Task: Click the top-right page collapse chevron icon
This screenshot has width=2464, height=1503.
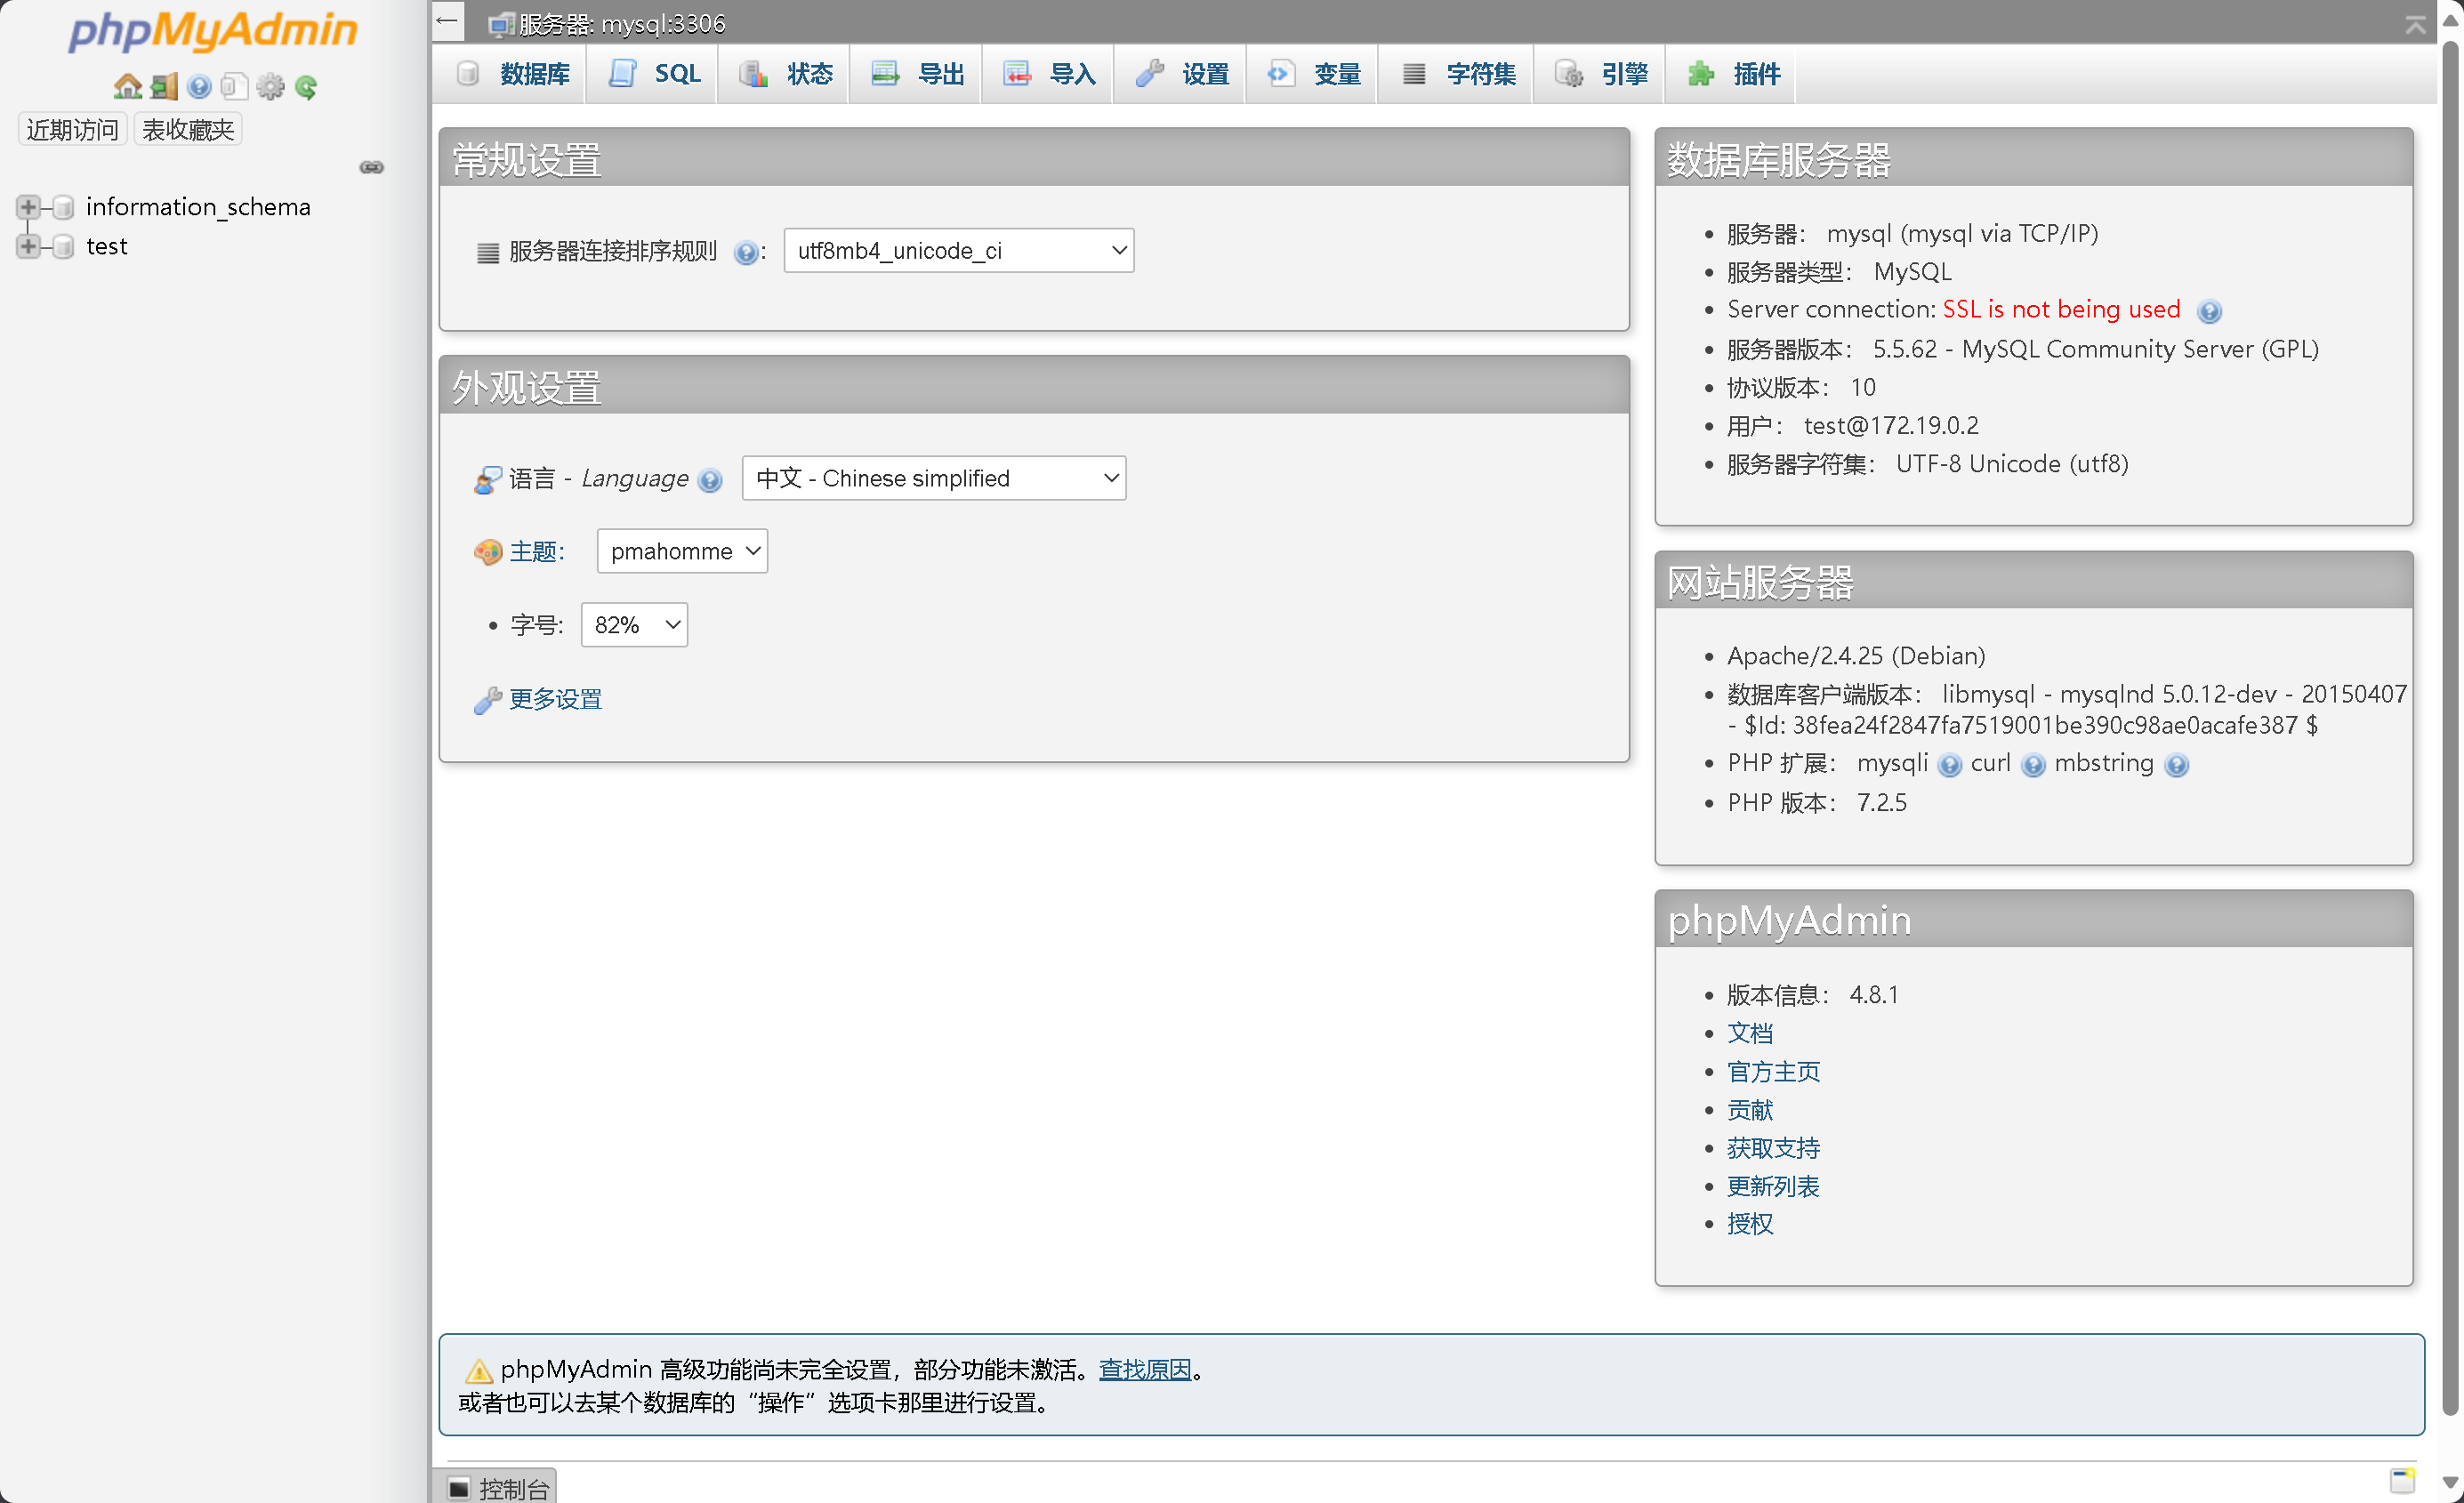Action: click(2414, 24)
